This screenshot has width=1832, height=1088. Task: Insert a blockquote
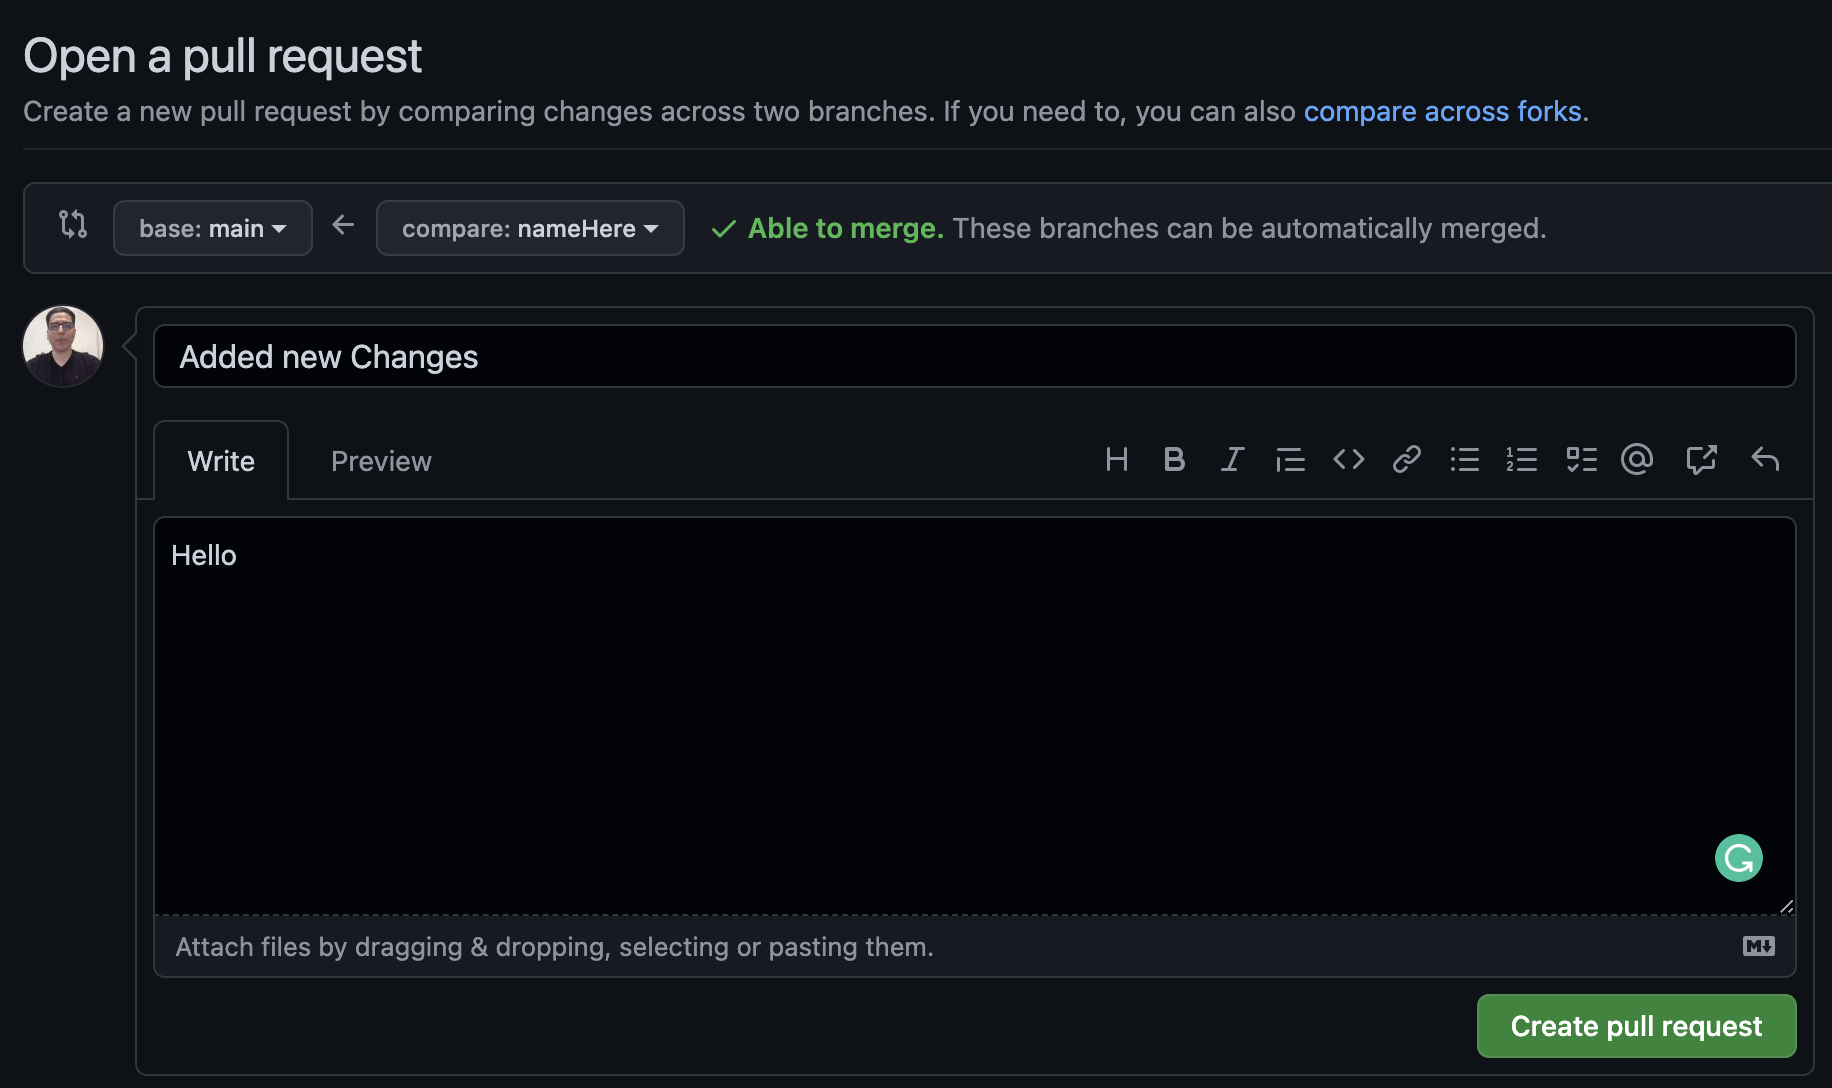click(x=1290, y=460)
